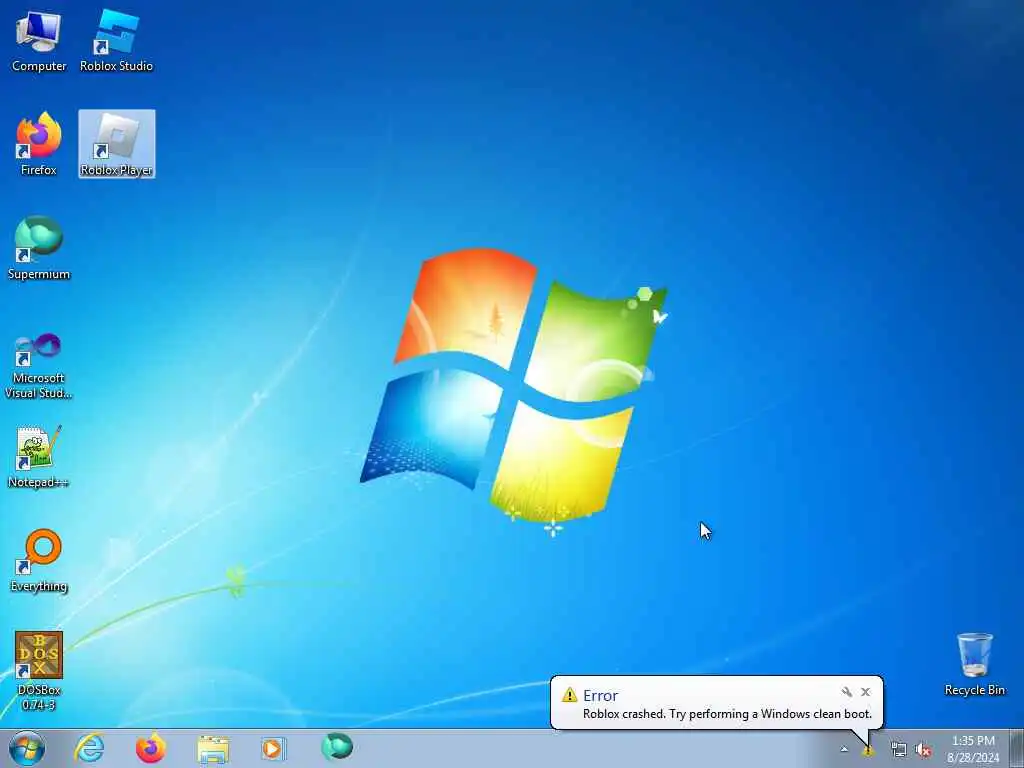Click the Roblox crashed error message

(727, 714)
